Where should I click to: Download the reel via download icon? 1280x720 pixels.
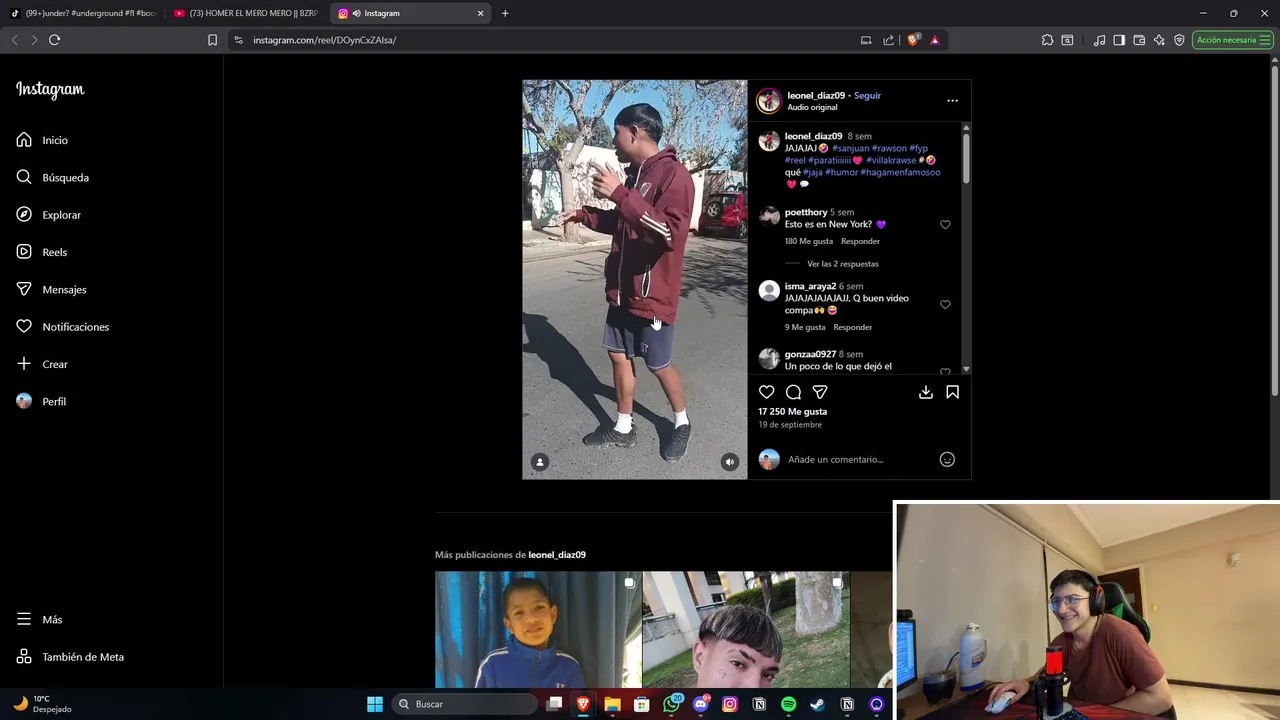point(926,392)
